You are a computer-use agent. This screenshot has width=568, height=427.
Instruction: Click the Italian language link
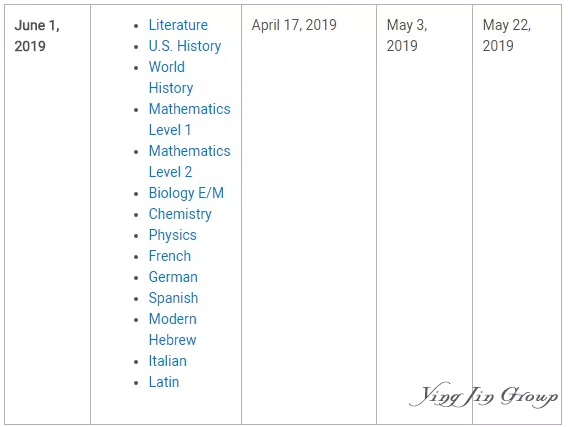tap(168, 361)
